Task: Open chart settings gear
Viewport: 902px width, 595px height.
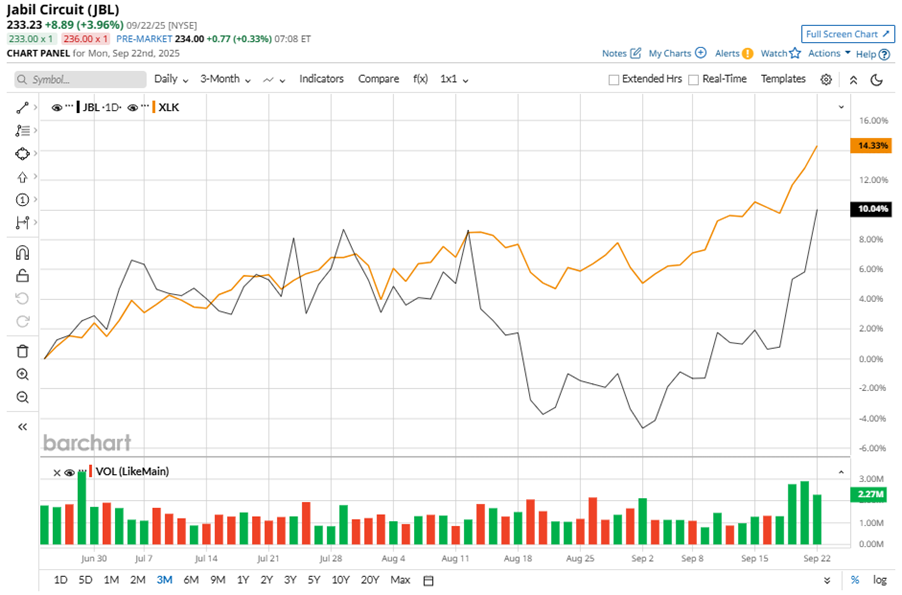Action: pyautogui.click(x=826, y=79)
